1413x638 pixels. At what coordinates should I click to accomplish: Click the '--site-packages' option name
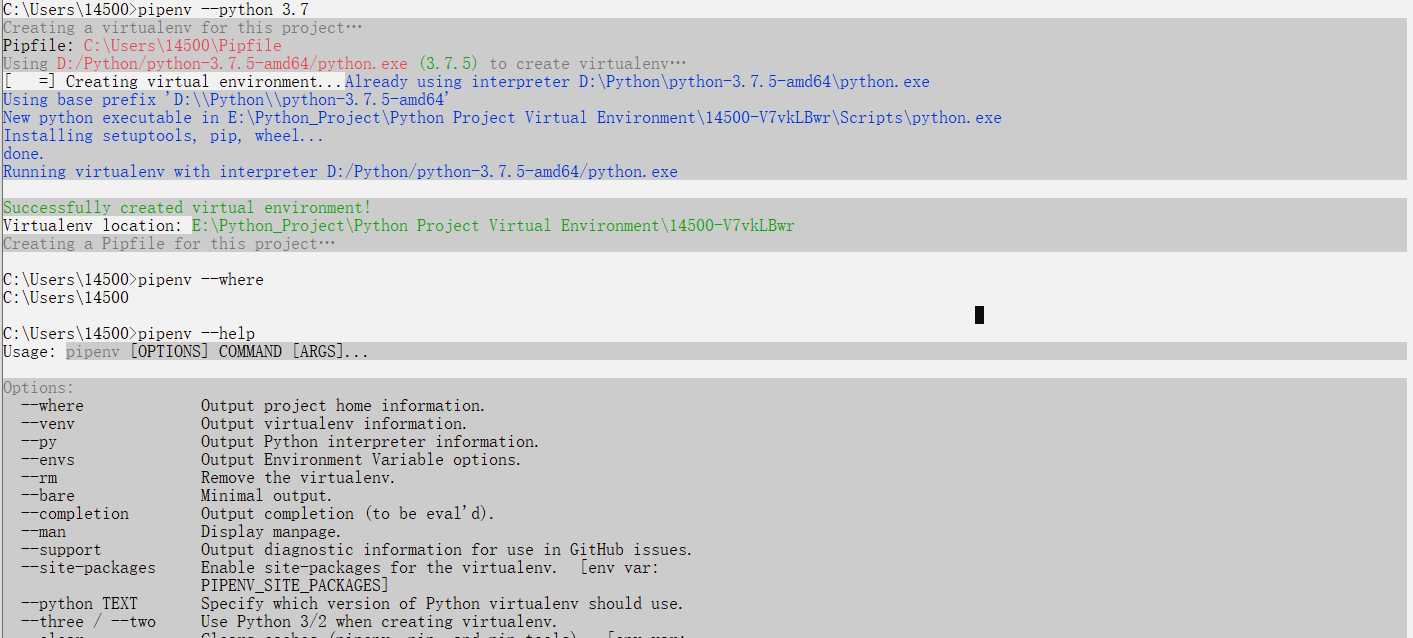coord(88,568)
